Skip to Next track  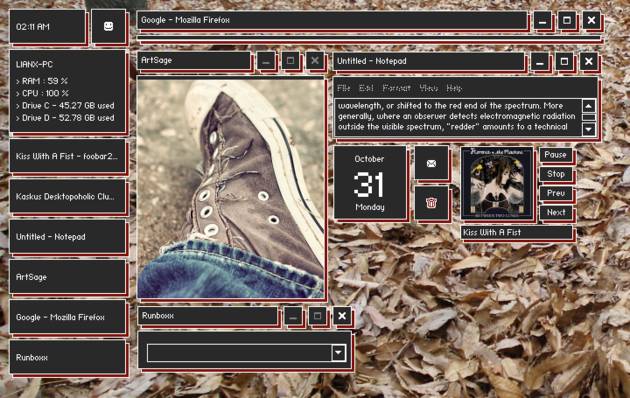pyautogui.click(x=556, y=212)
